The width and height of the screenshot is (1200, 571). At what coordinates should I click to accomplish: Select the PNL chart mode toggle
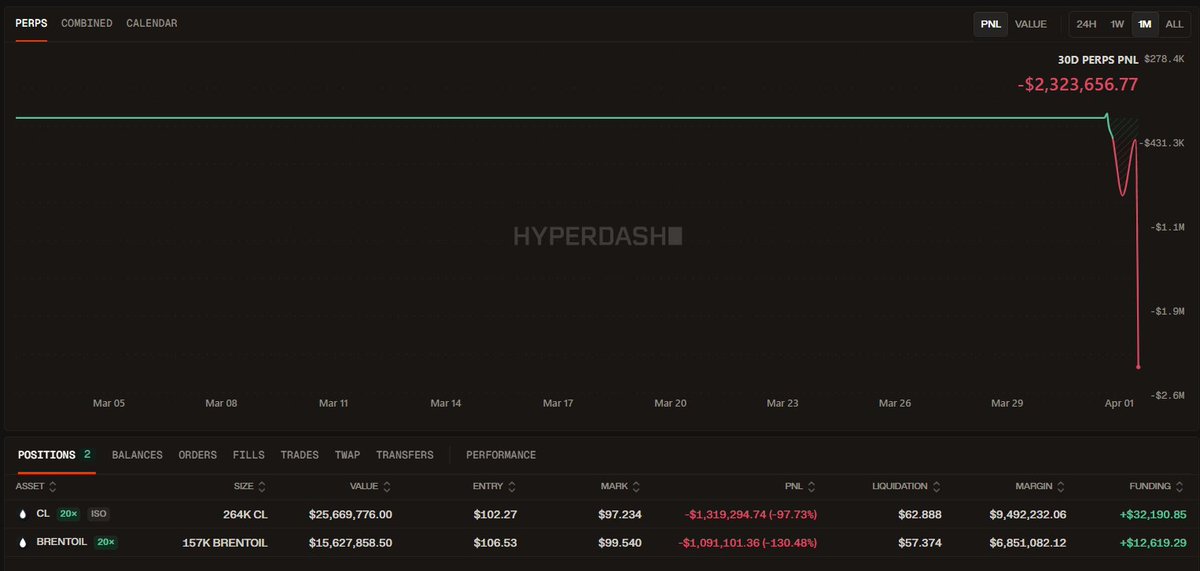pos(991,24)
